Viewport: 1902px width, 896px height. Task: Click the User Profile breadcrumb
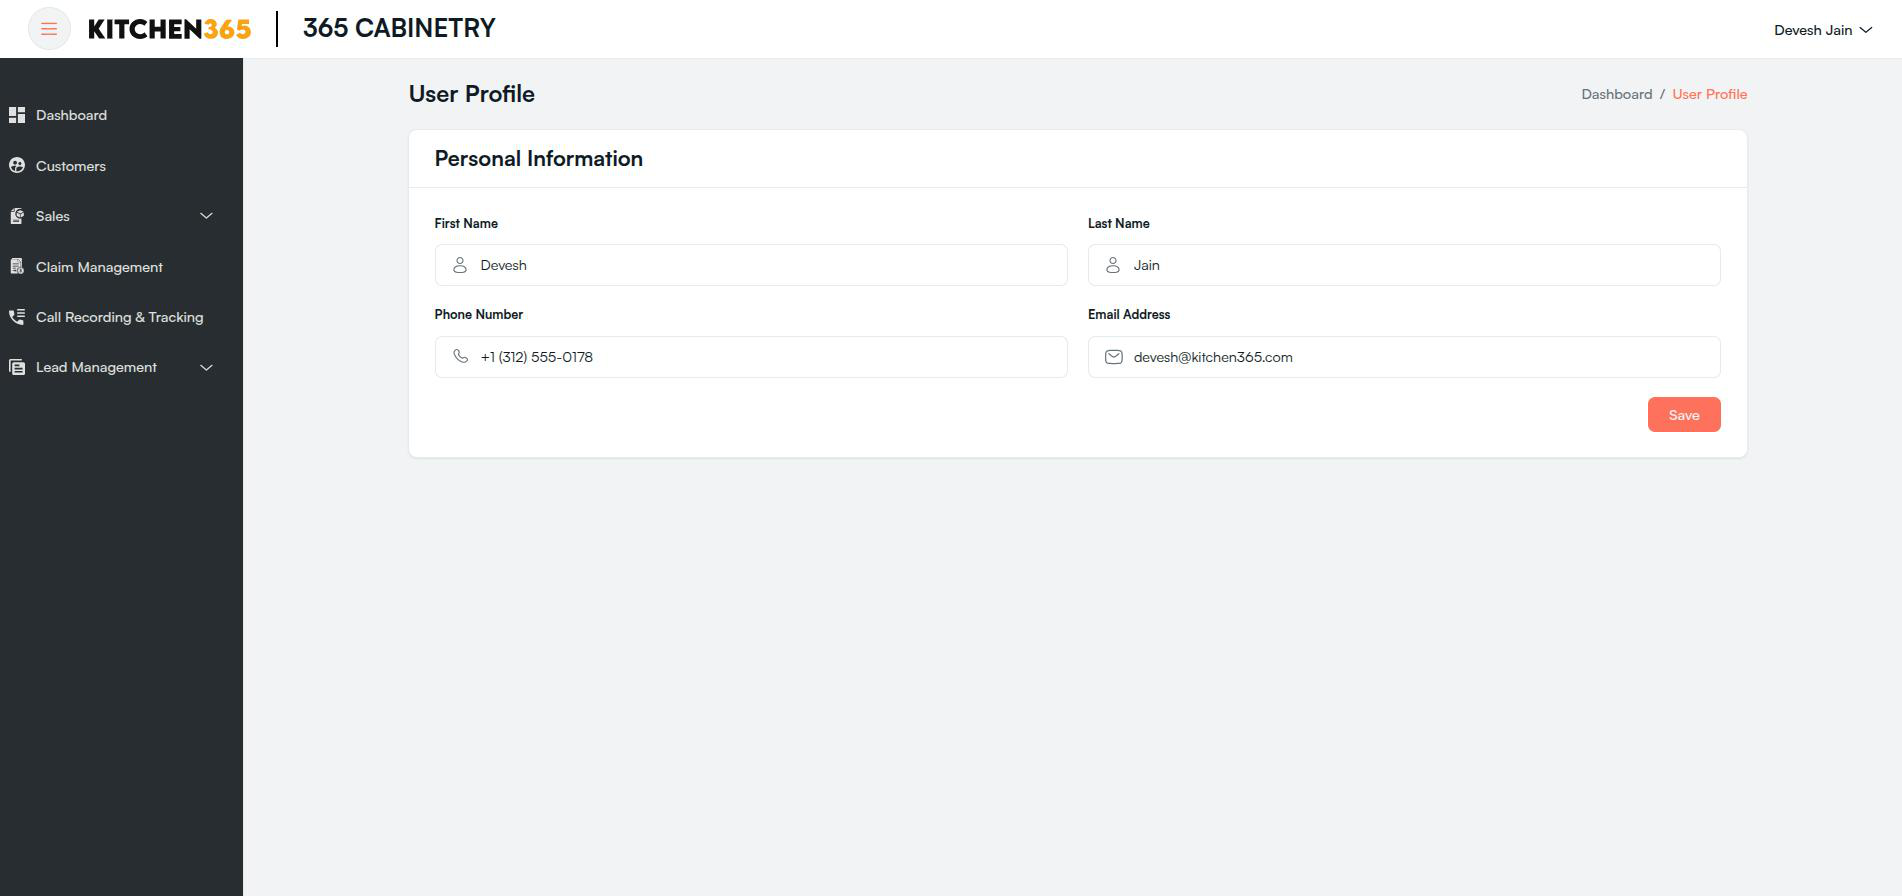[1709, 94]
